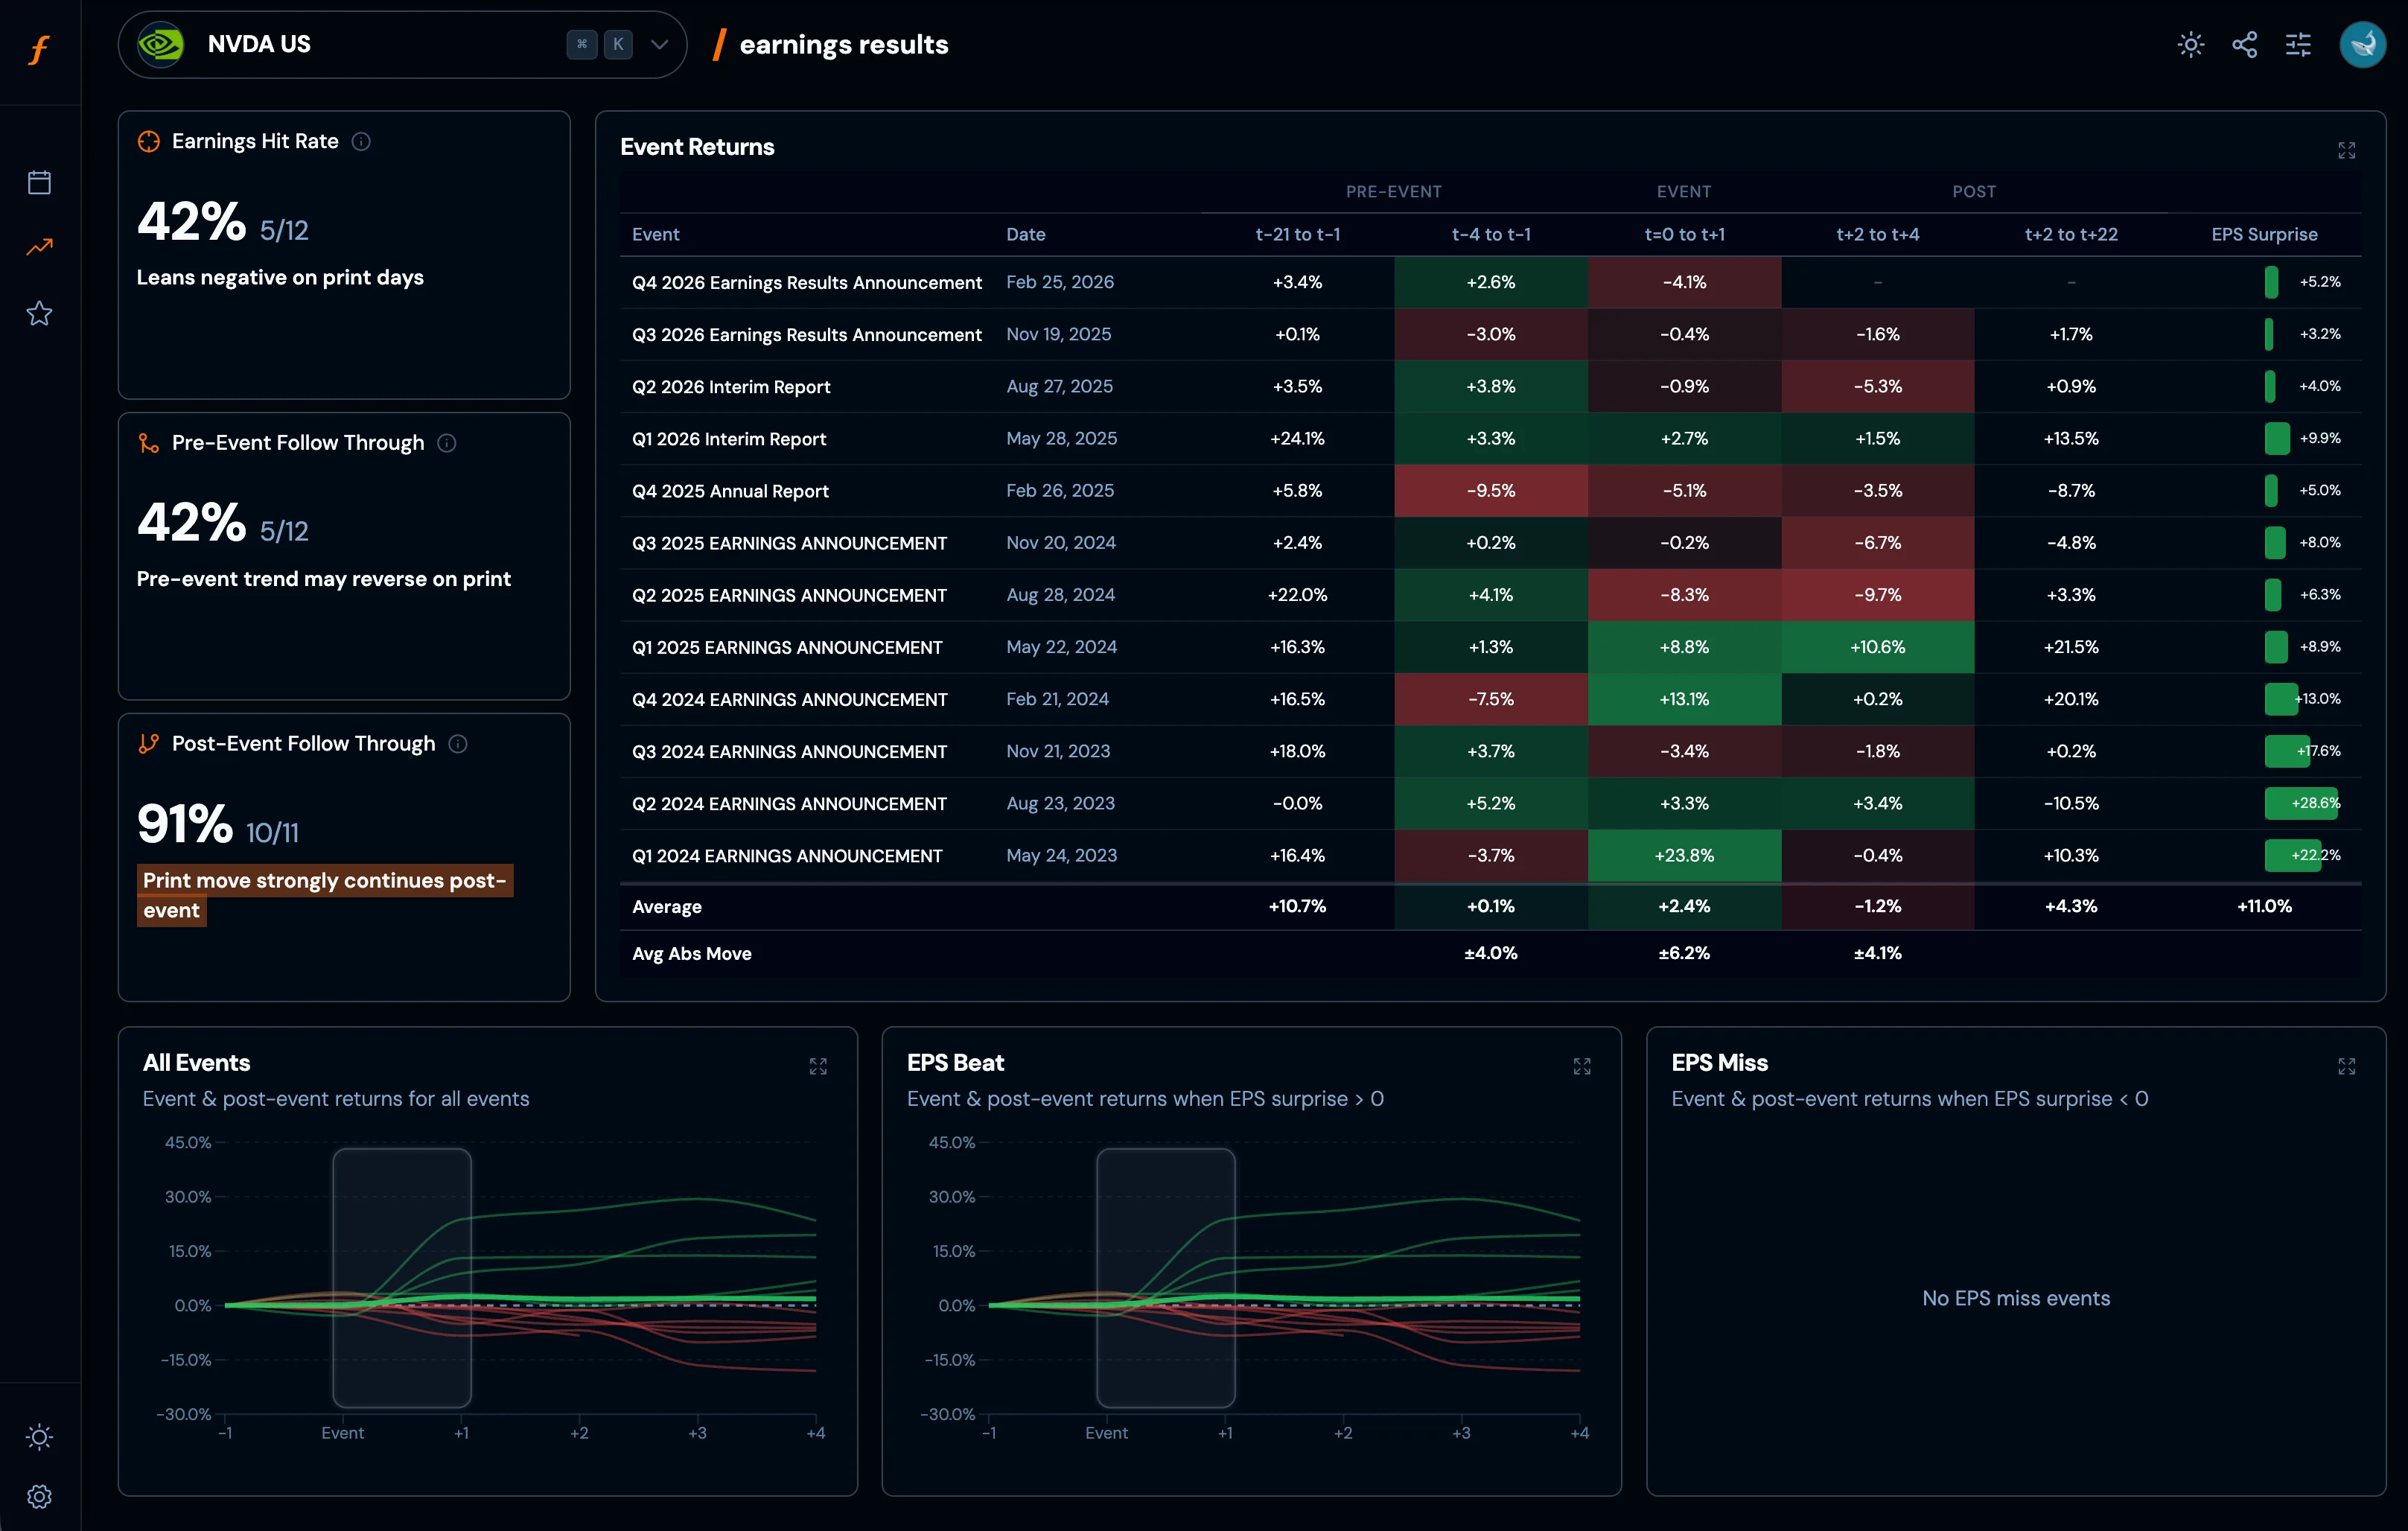Expand the All Events chart panel
The image size is (2408, 1531).
(x=818, y=1066)
